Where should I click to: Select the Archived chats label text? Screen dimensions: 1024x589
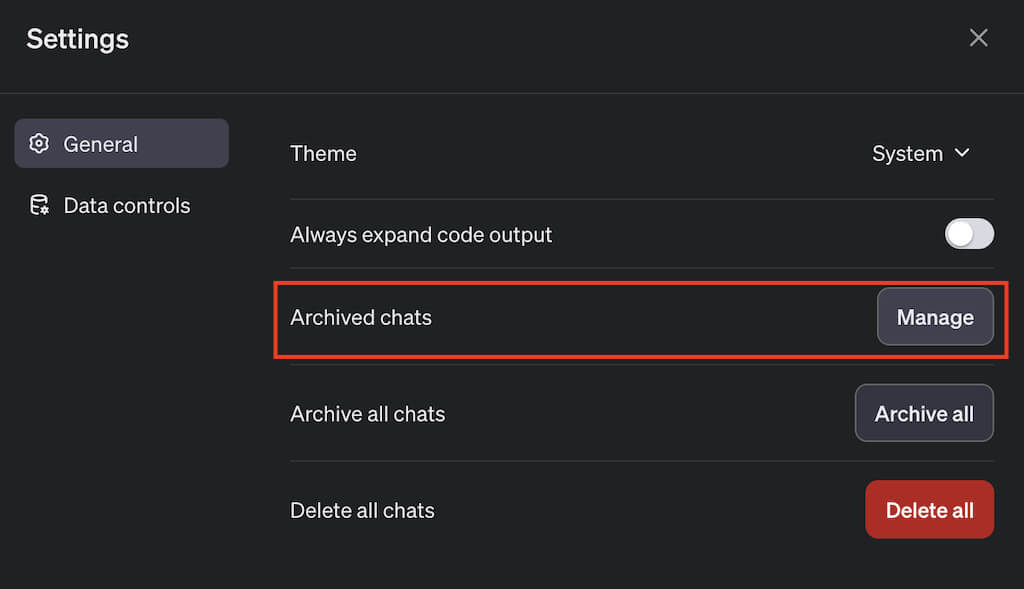361,318
